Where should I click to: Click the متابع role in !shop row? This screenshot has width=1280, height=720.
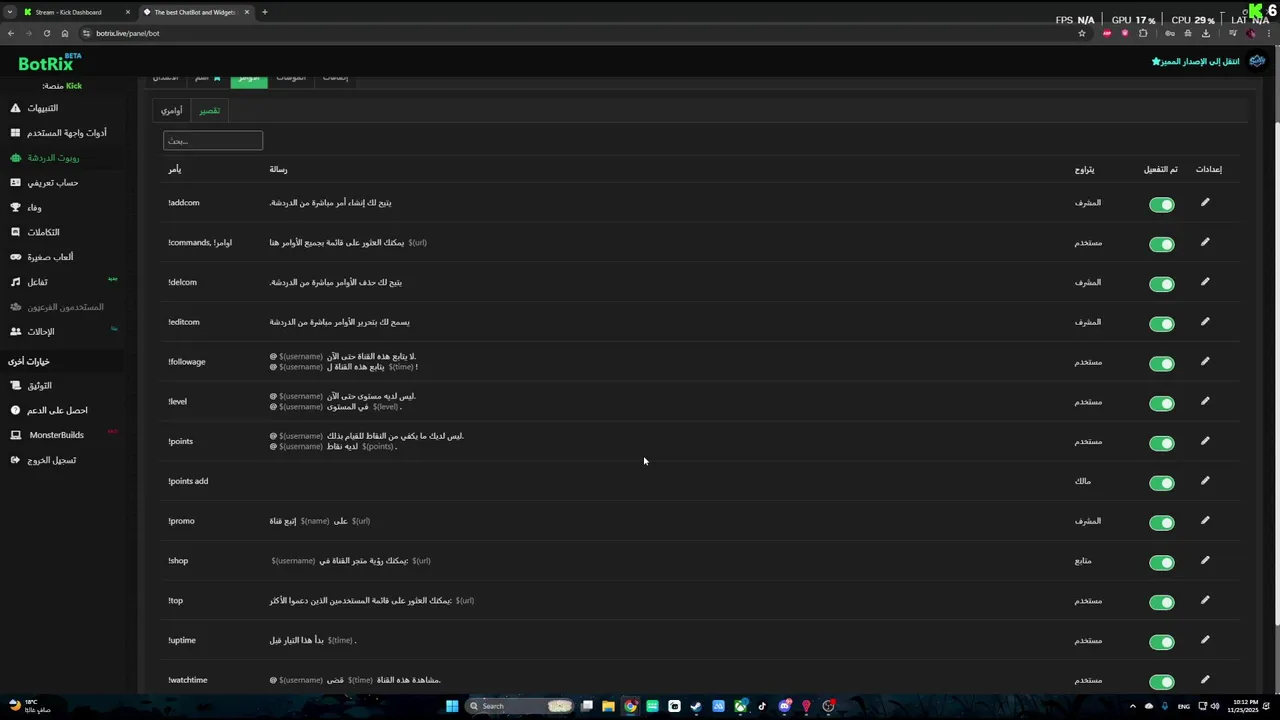(x=1083, y=561)
